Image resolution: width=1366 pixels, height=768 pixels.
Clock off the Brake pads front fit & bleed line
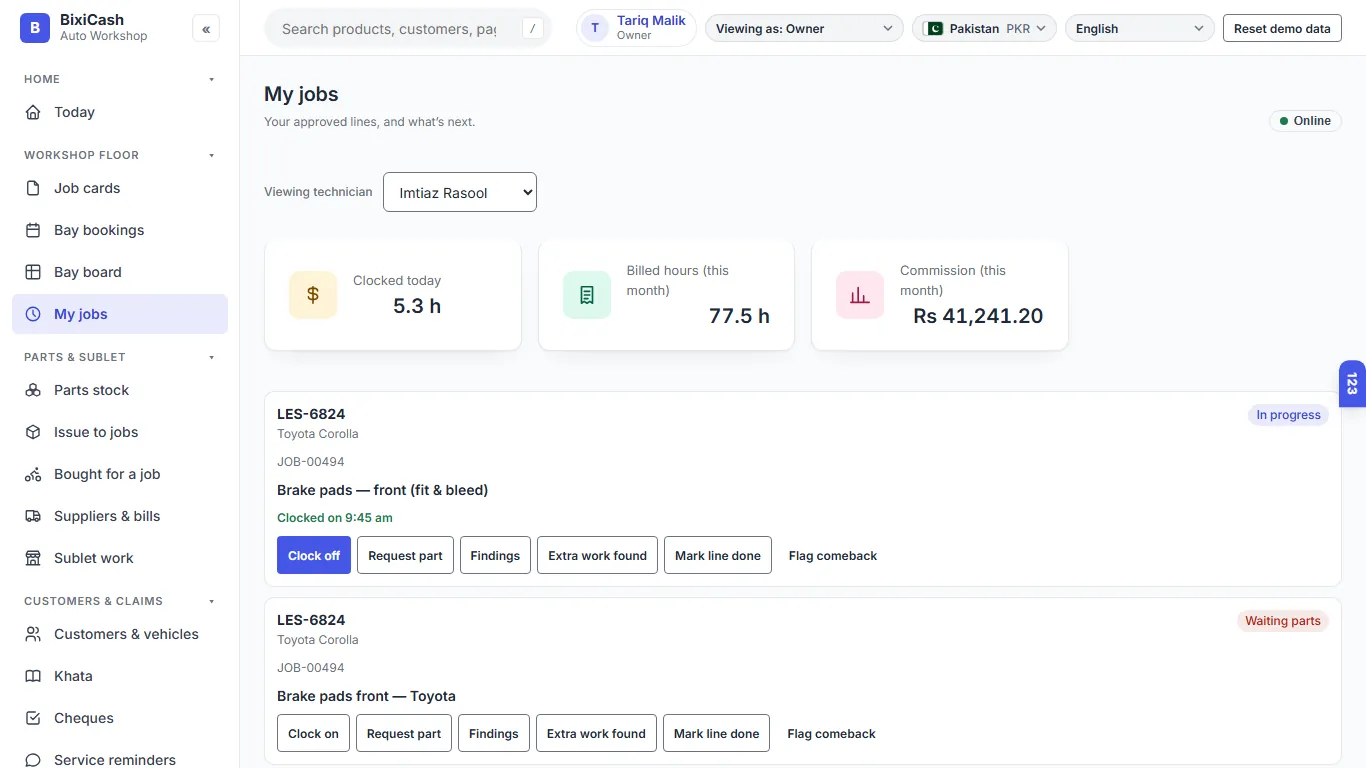coord(314,555)
